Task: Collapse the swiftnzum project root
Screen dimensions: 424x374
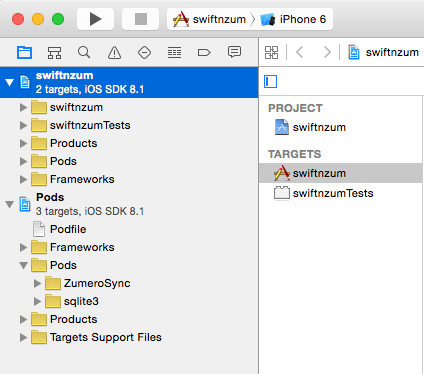Action: tap(9, 82)
